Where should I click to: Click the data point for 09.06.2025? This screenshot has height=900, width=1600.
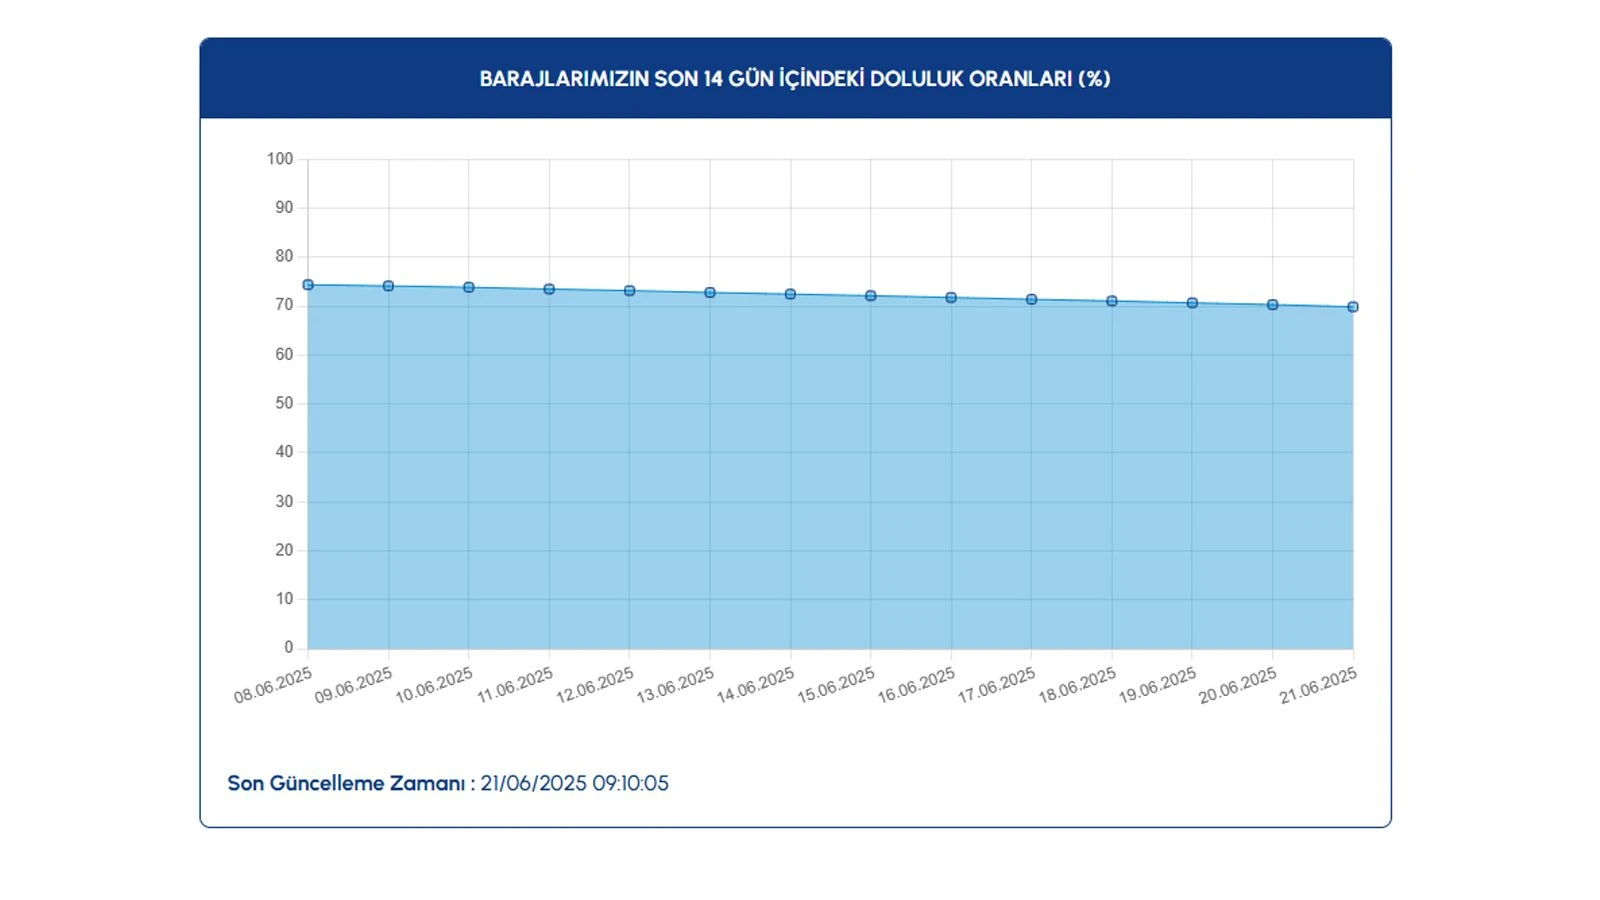point(388,286)
